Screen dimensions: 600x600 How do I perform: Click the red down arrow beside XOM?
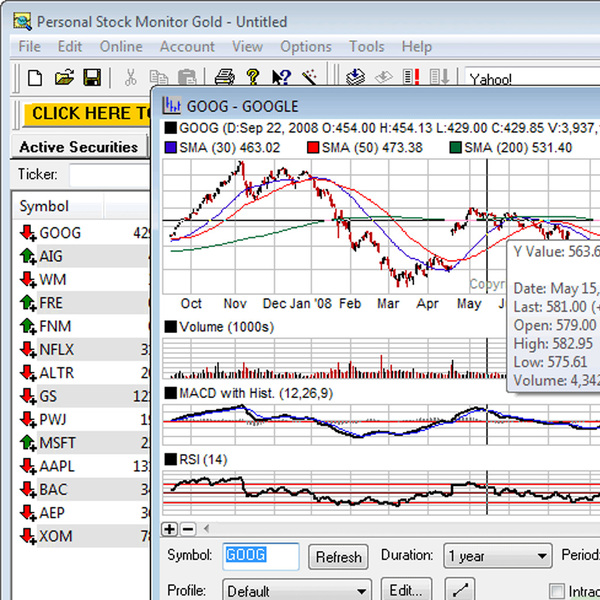pyautogui.click(x=28, y=536)
